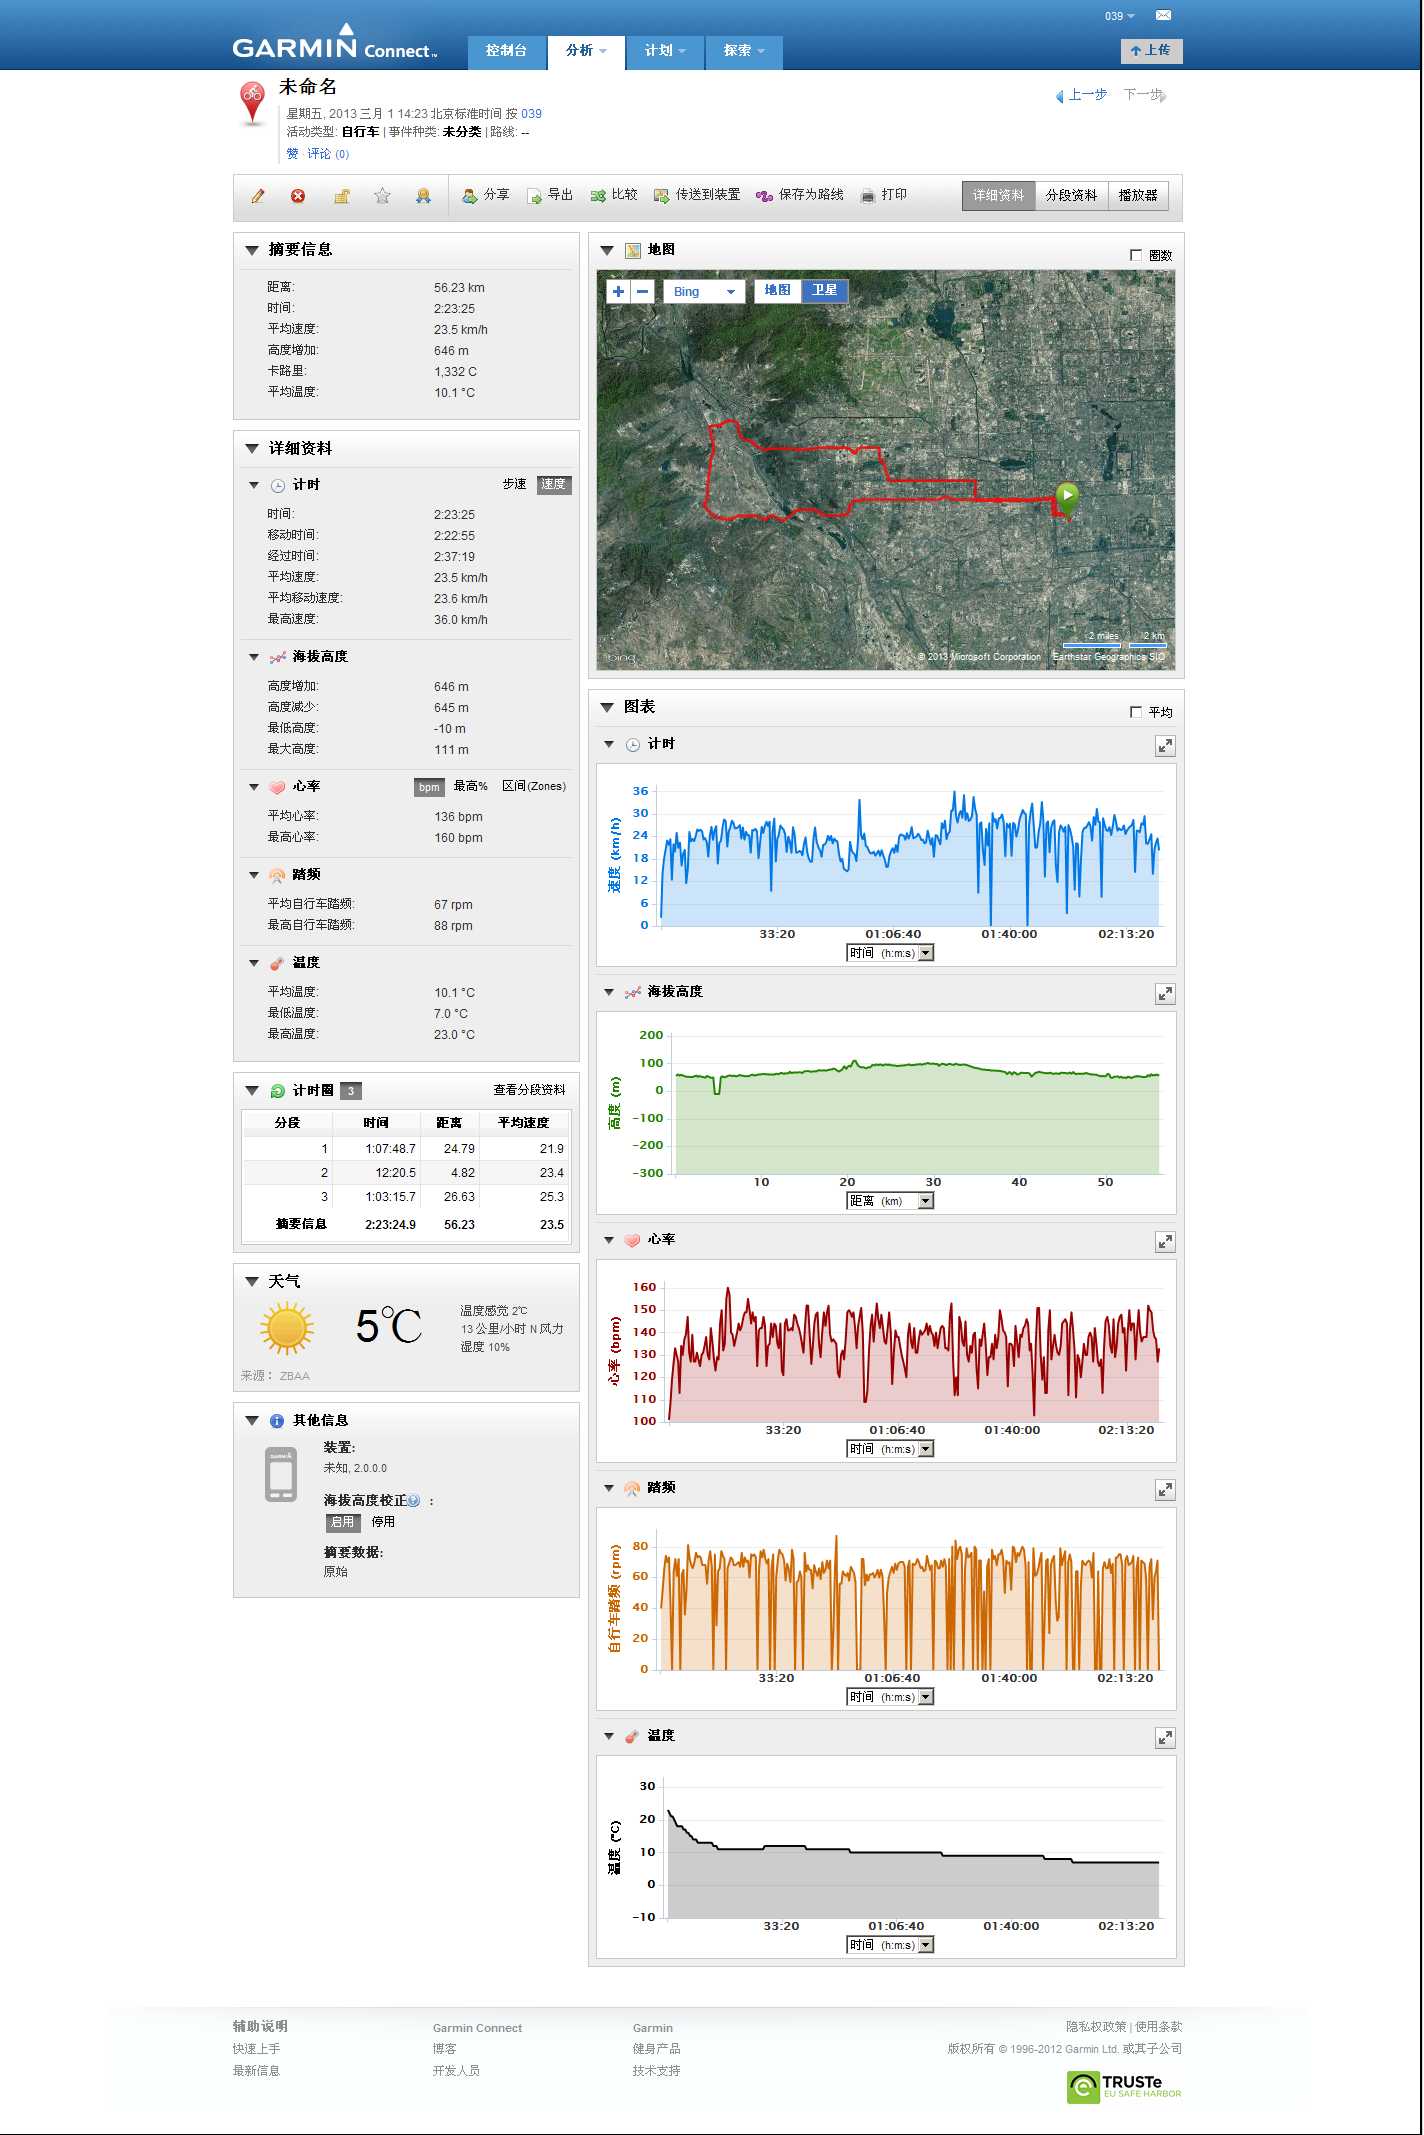The width and height of the screenshot is (1424, 2135).
Task: Open user 039 profile link
Action: click(x=531, y=114)
